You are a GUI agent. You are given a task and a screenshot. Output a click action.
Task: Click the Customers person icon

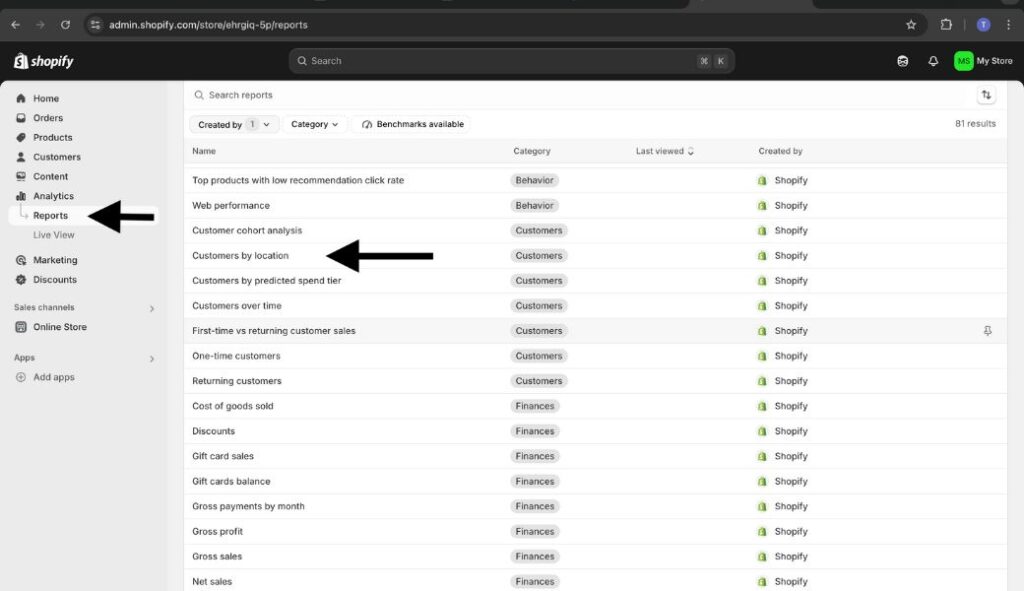(21, 157)
